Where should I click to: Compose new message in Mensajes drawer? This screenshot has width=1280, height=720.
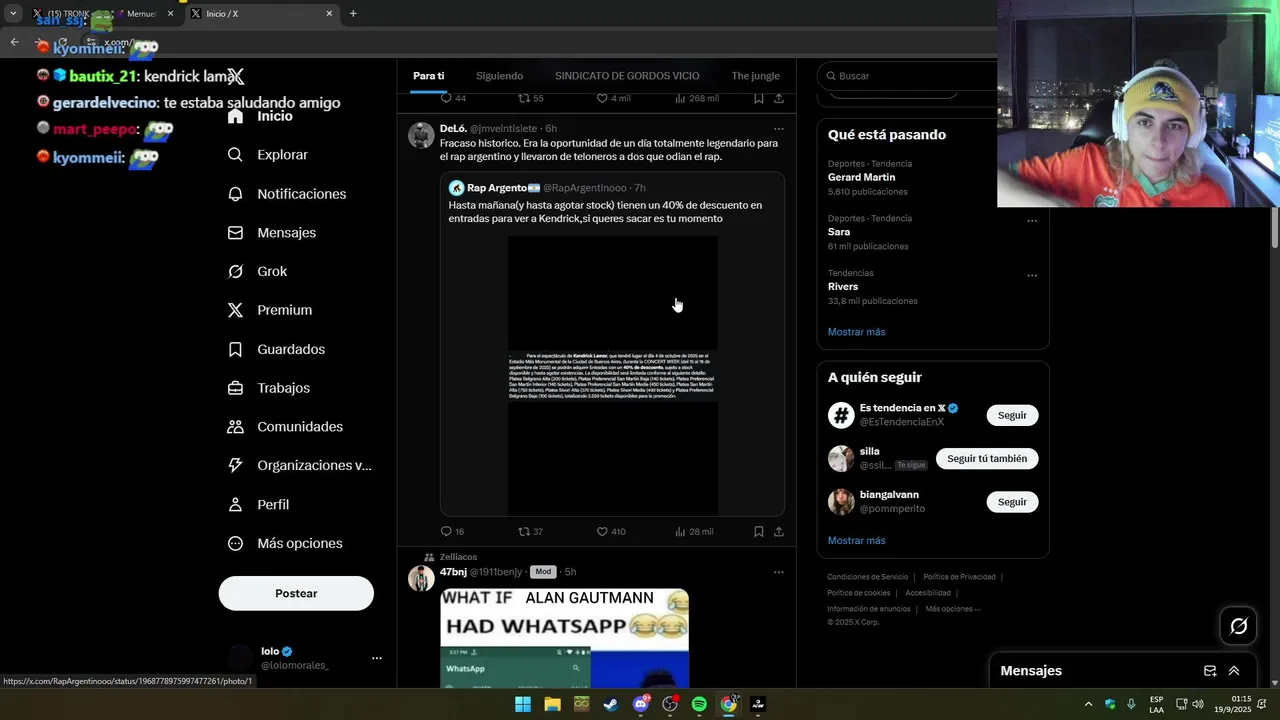pos(1210,671)
